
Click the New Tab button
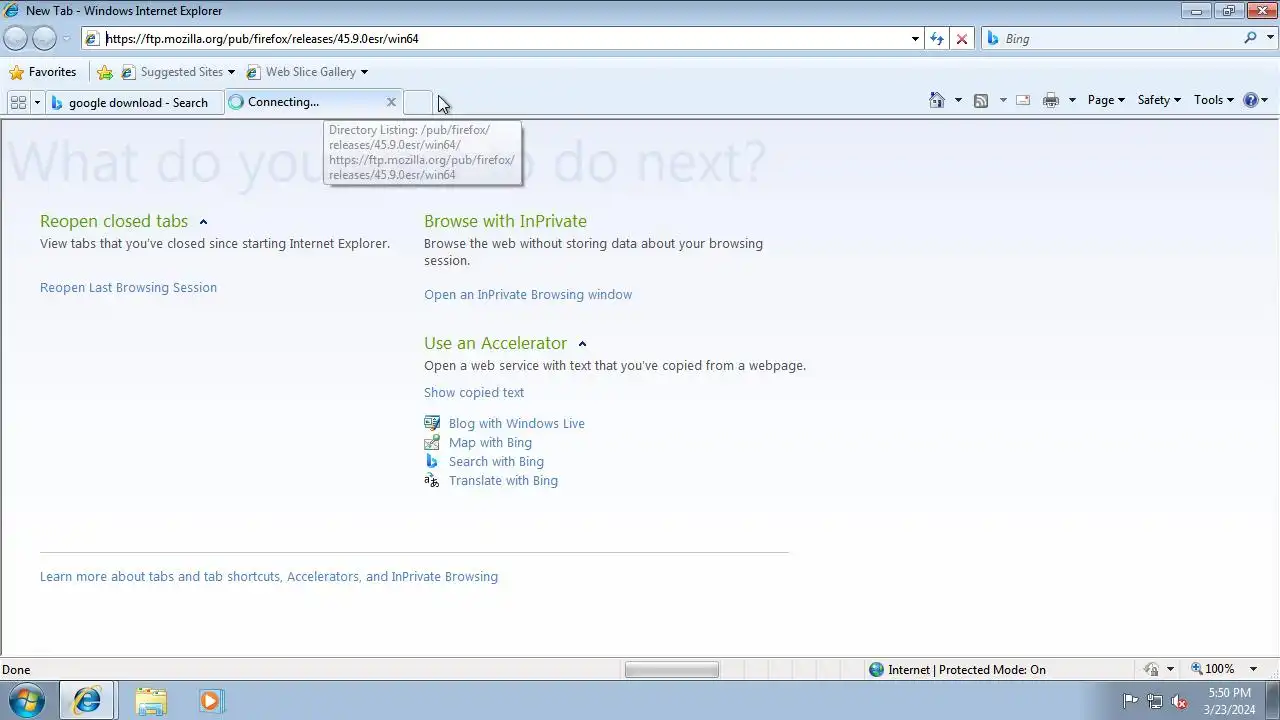(x=417, y=102)
